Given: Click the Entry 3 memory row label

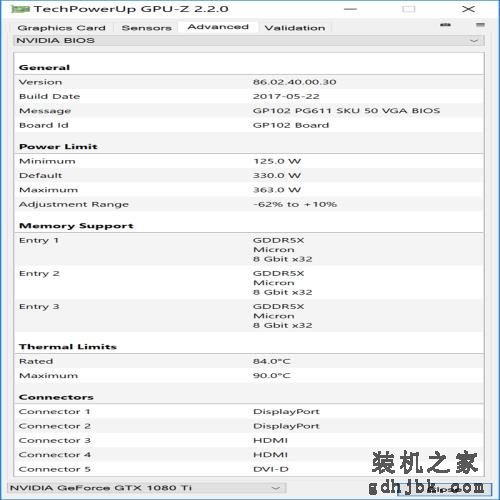Looking at the screenshot, I should coord(39,306).
